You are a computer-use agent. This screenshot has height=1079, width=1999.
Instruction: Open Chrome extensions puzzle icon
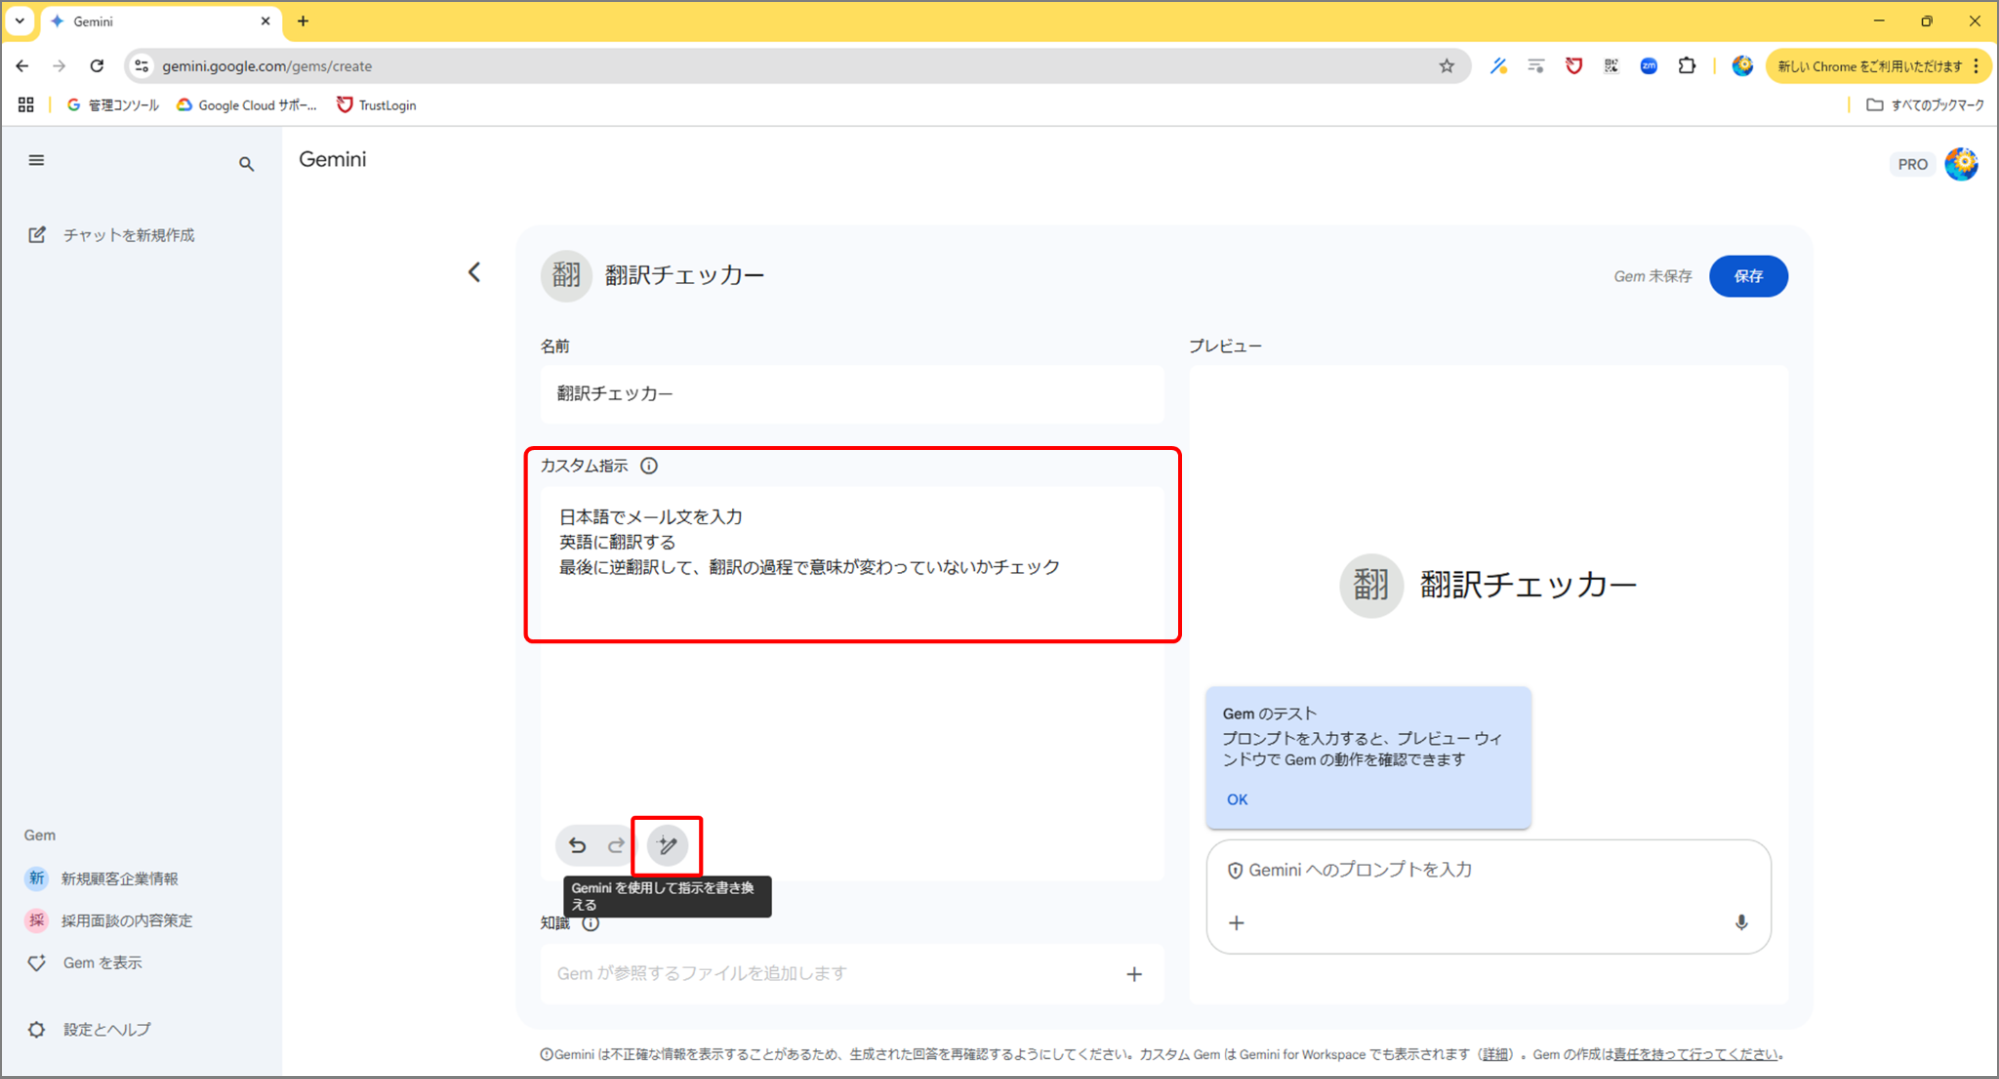1687,66
